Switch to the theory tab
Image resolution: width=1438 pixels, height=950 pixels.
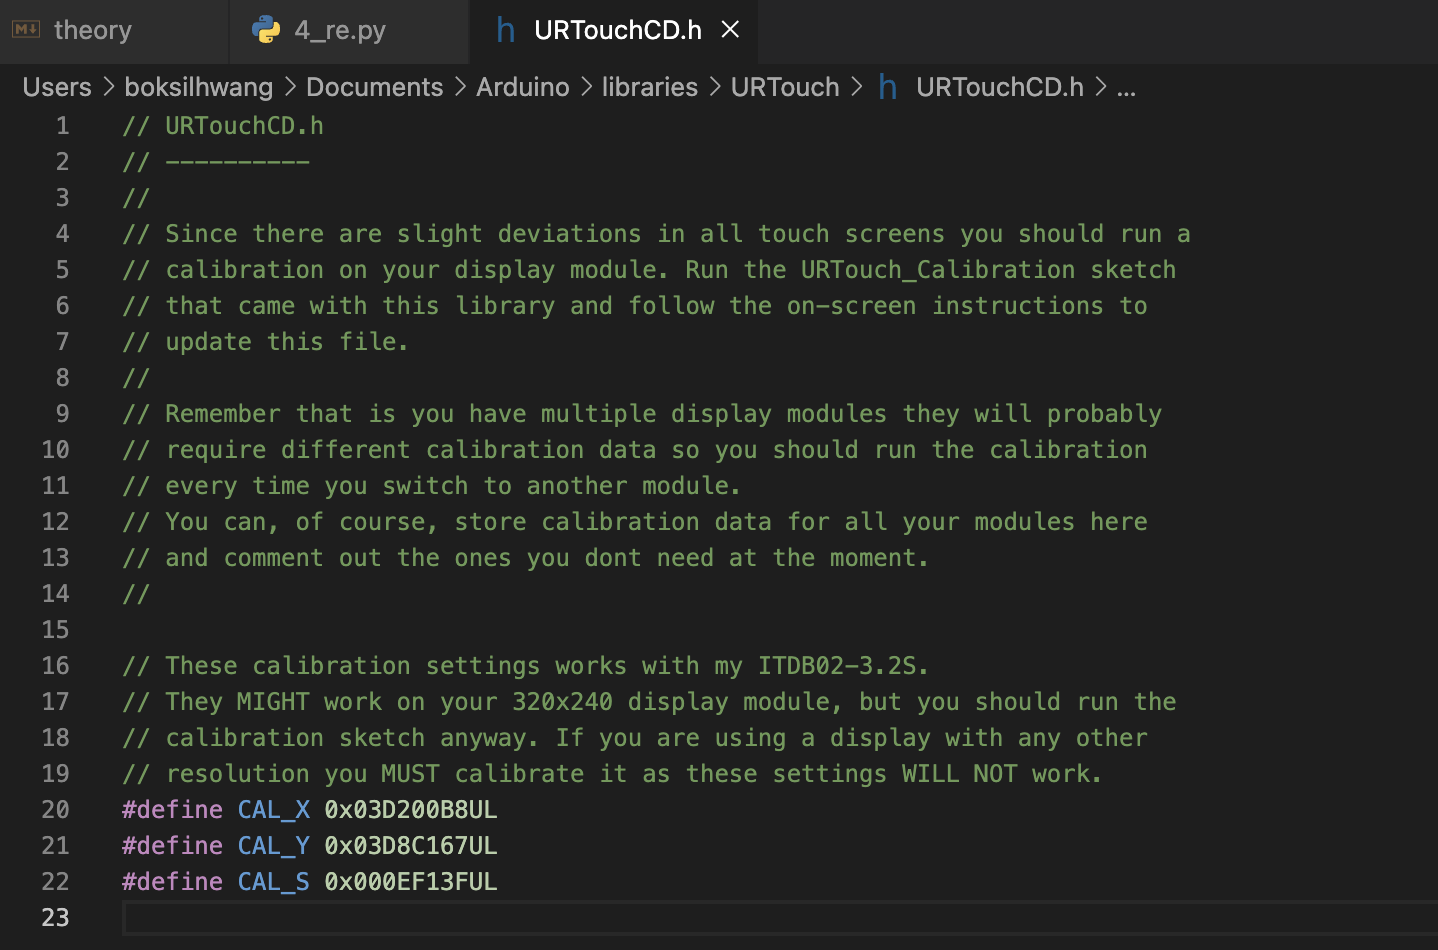click(x=92, y=30)
